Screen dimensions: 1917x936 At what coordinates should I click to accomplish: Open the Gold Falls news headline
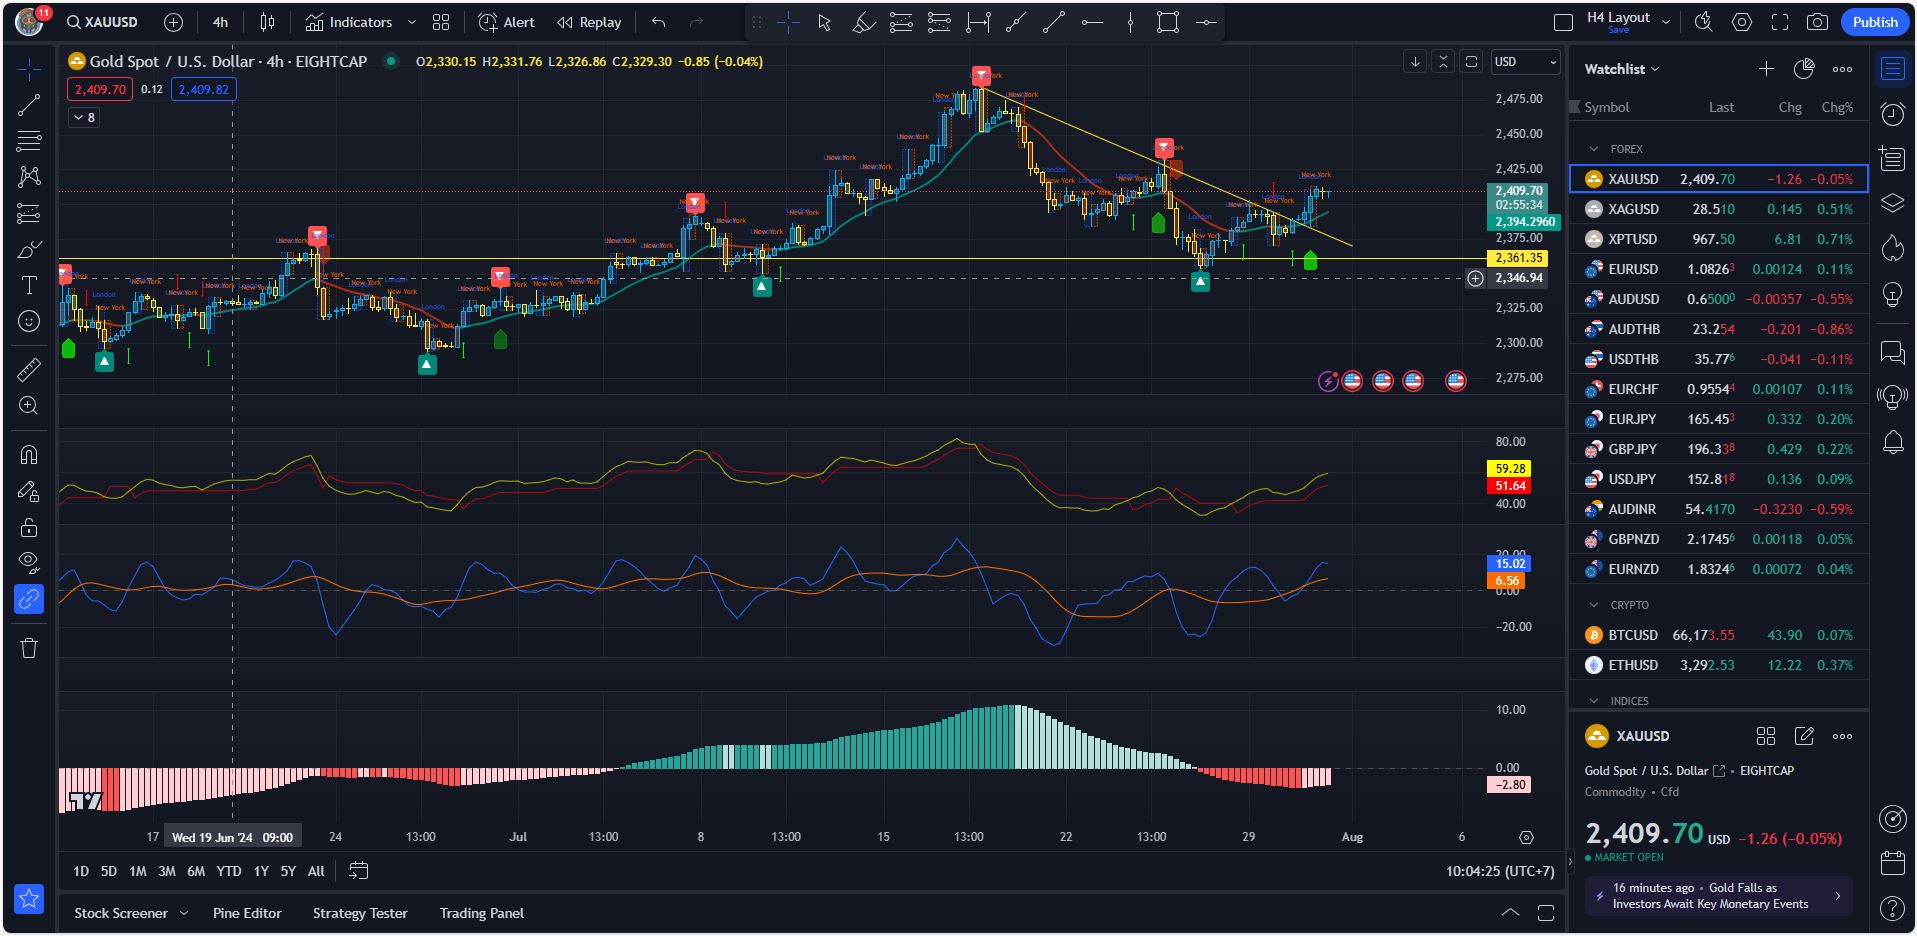pos(1718,896)
